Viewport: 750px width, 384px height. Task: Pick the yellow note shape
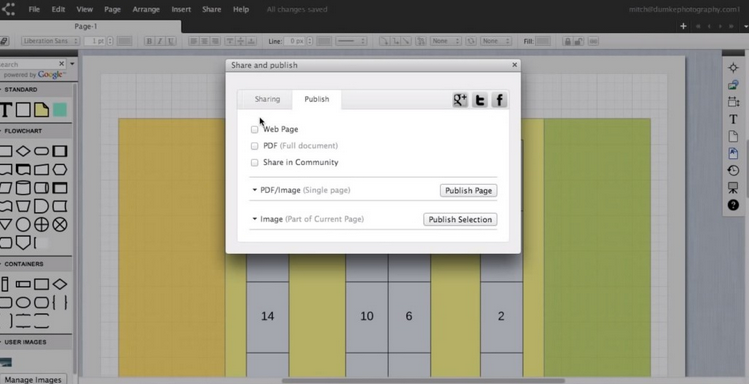[41, 110]
